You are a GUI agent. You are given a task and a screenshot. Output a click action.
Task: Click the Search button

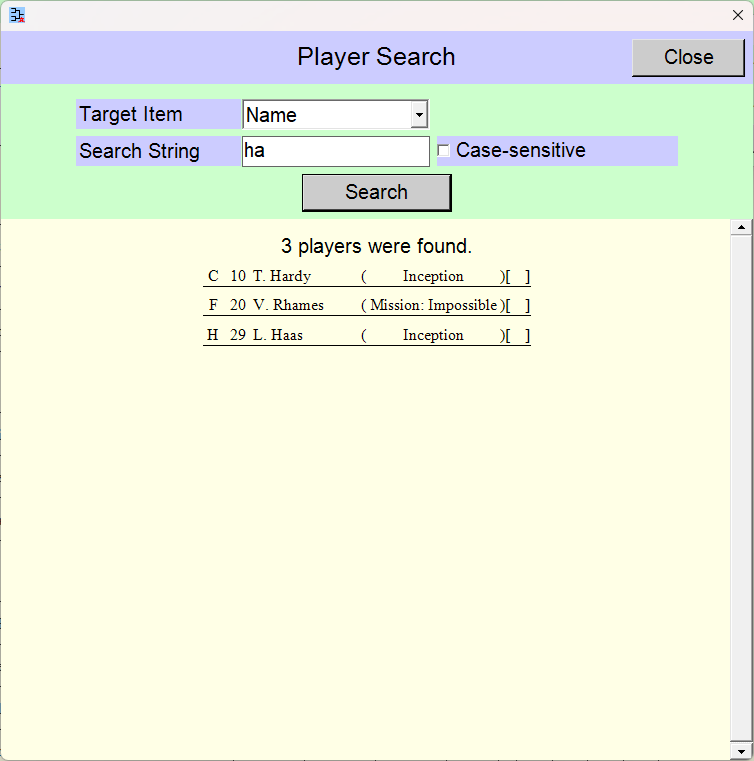[x=377, y=193]
